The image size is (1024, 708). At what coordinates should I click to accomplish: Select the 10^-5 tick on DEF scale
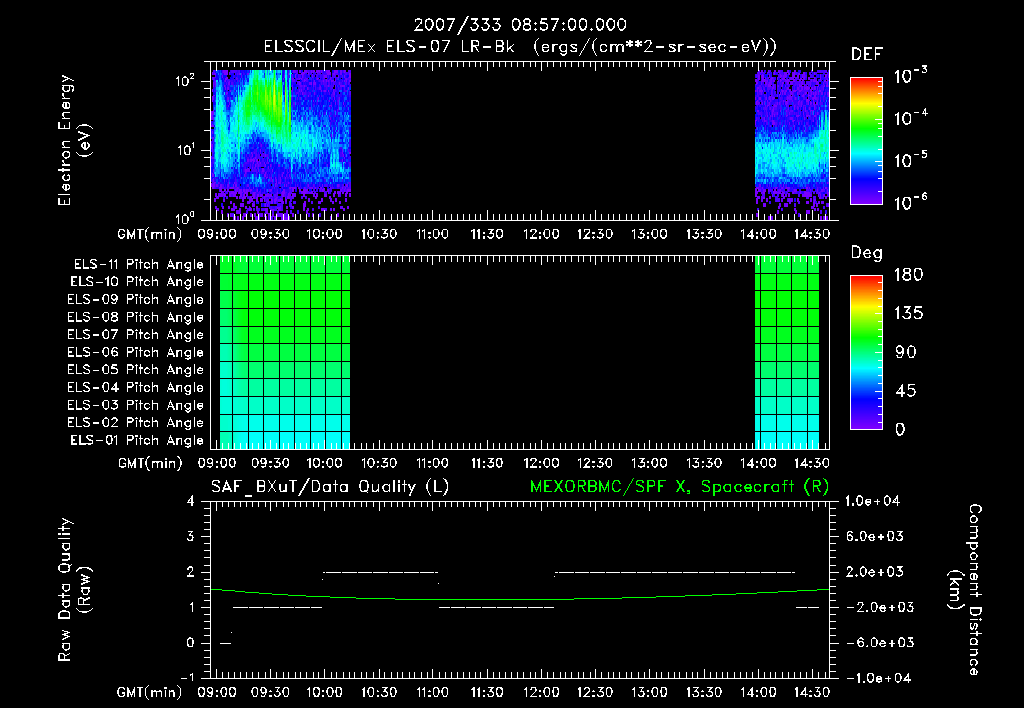(x=910, y=160)
